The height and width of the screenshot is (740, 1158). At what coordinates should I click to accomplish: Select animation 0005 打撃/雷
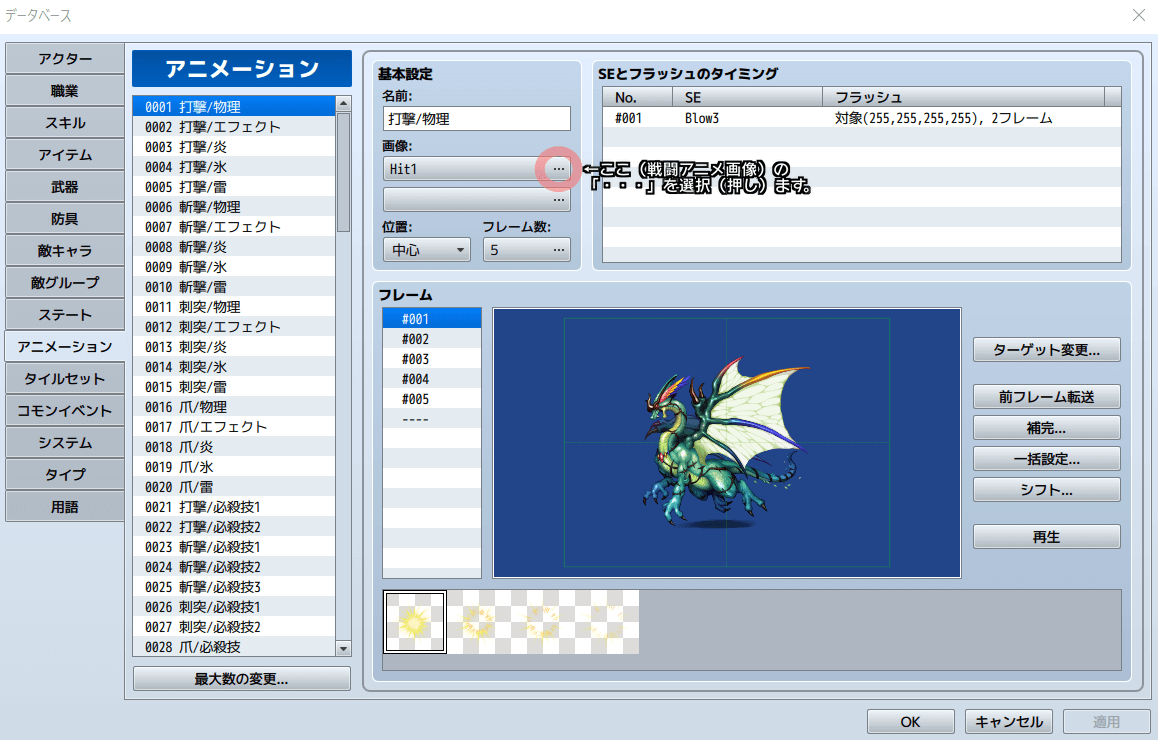click(x=234, y=187)
